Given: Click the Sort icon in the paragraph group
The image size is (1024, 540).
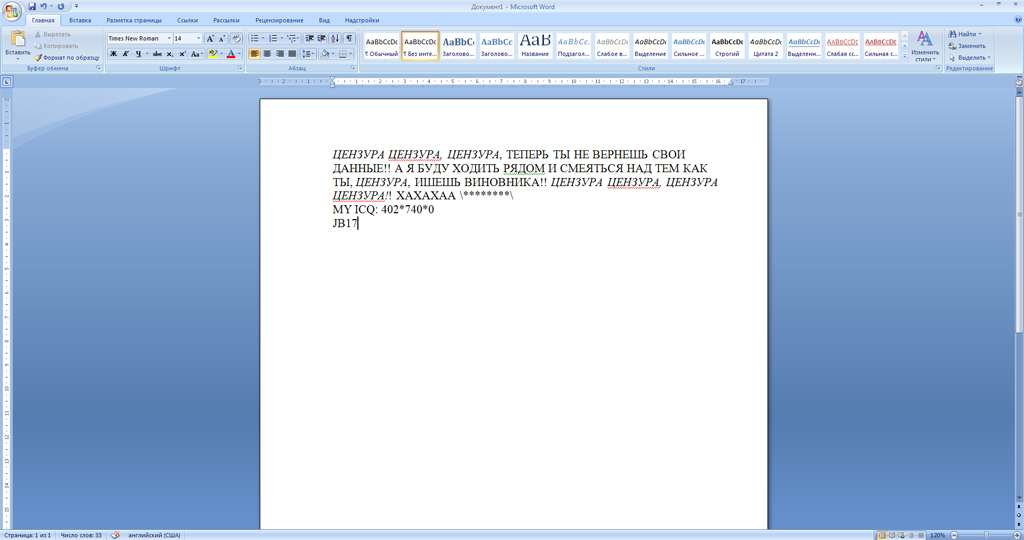Looking at the screenshot, I should [336, 38].
